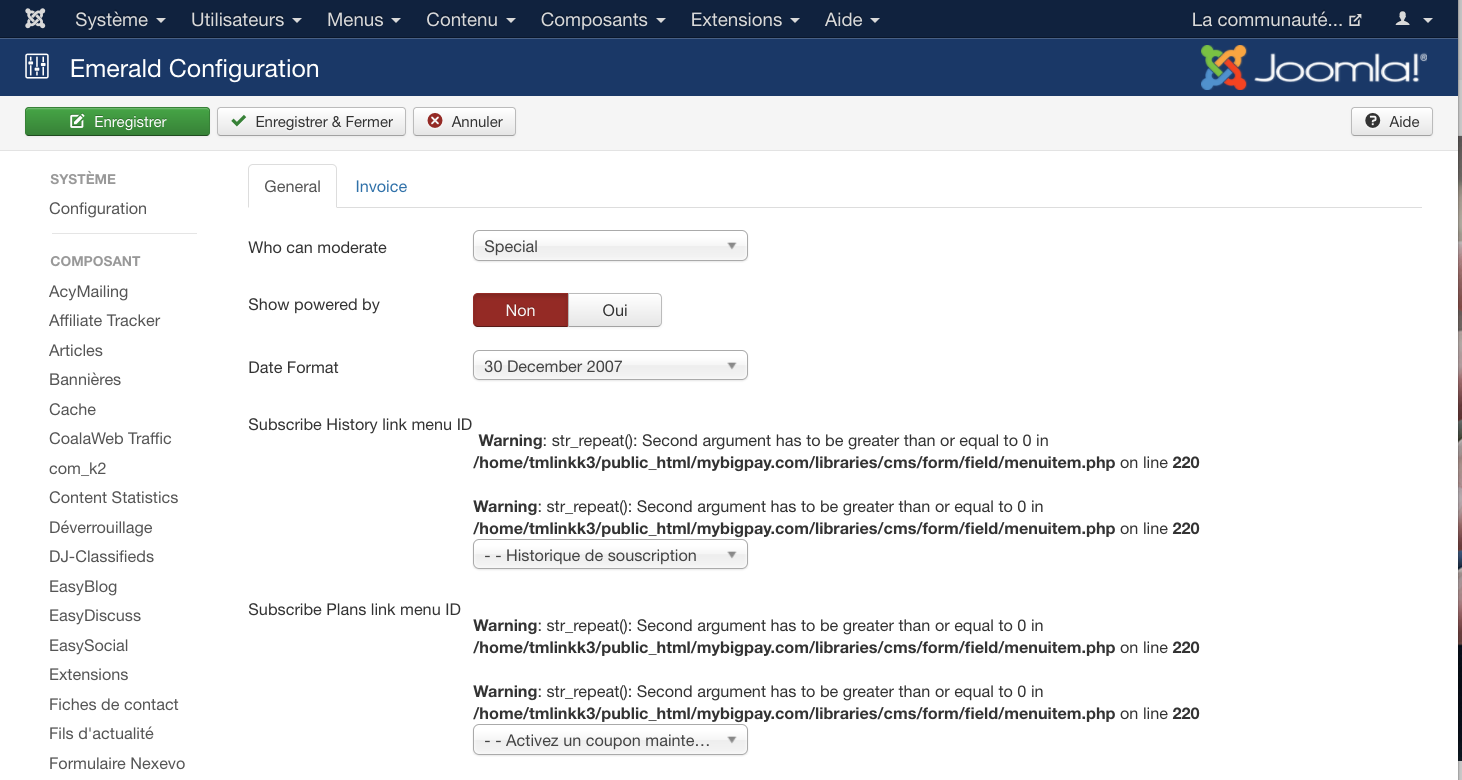This screenshot has width=1462, height=780.
Task: Open EasyBlog in sidebar
Action: [83, 586]
